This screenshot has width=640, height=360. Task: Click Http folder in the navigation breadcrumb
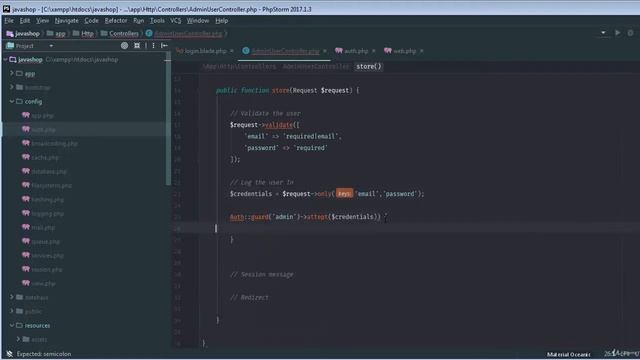coord(83,33)
